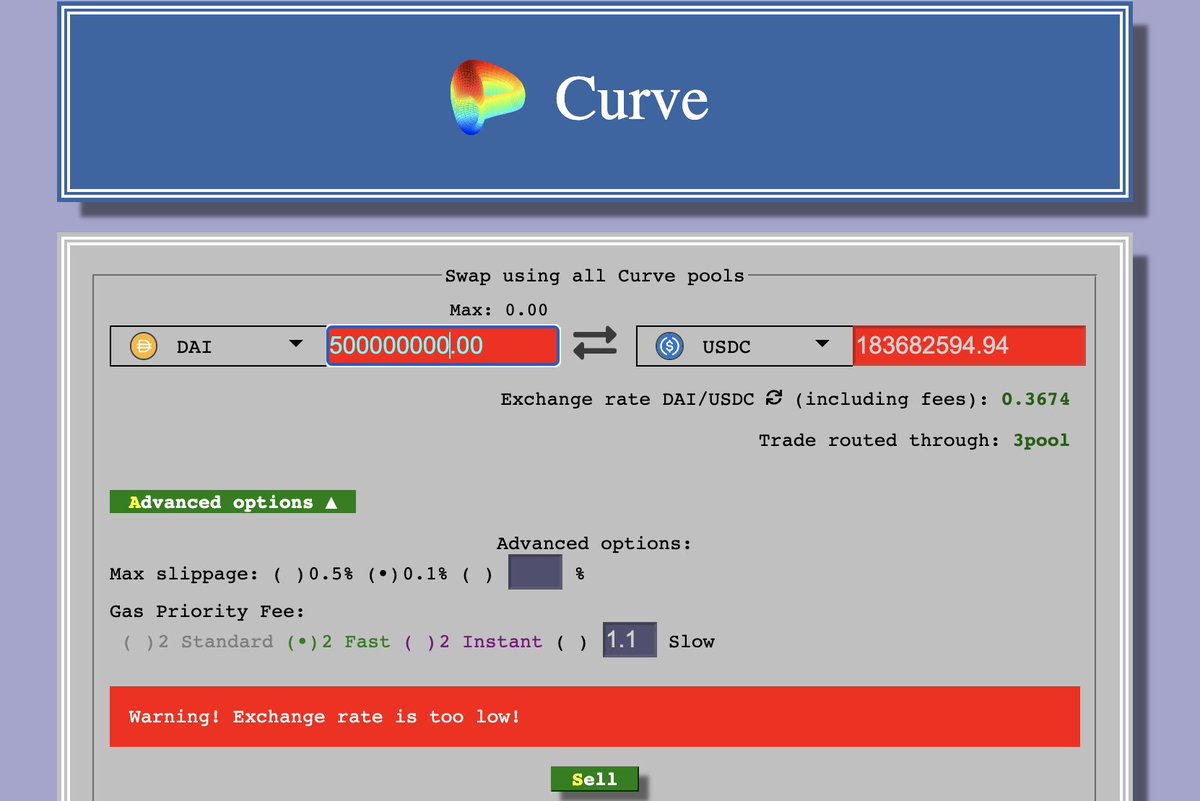
Task: Focus the USDC amount output field
Action: point(968,346)
